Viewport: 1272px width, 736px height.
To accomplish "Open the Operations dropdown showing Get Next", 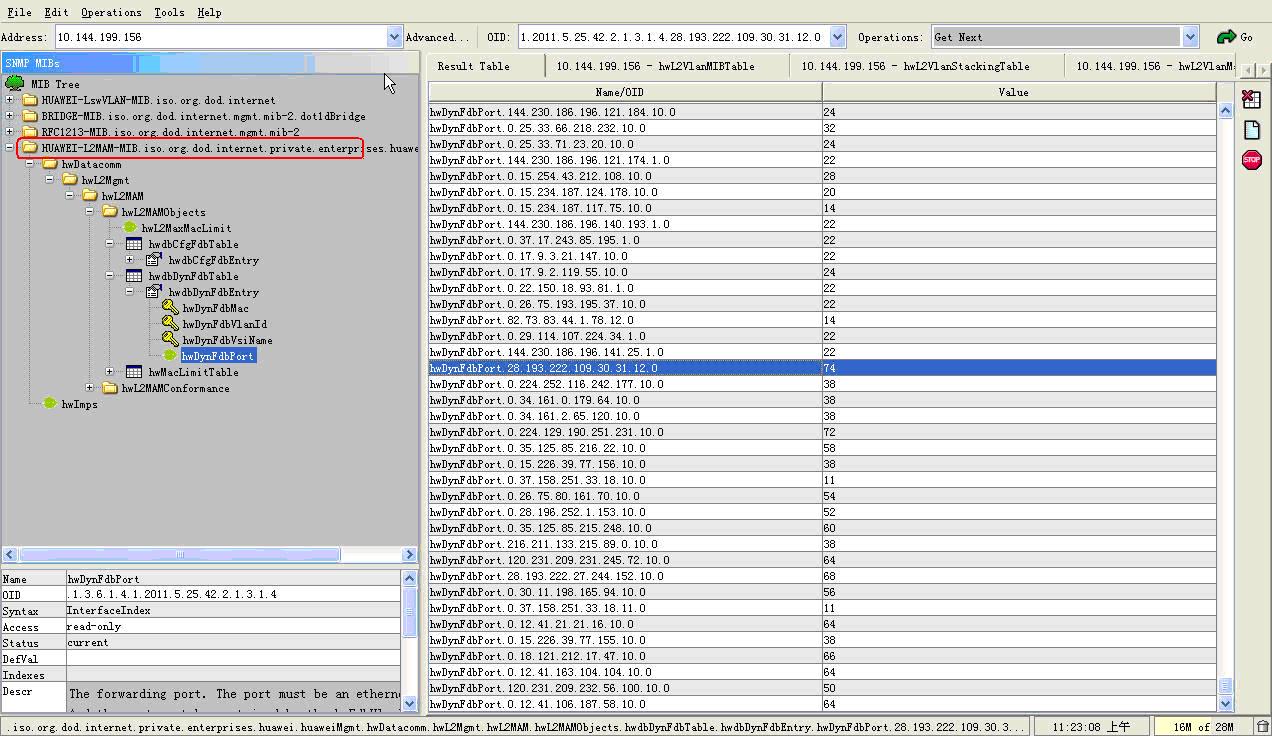I will (1190, 37).
